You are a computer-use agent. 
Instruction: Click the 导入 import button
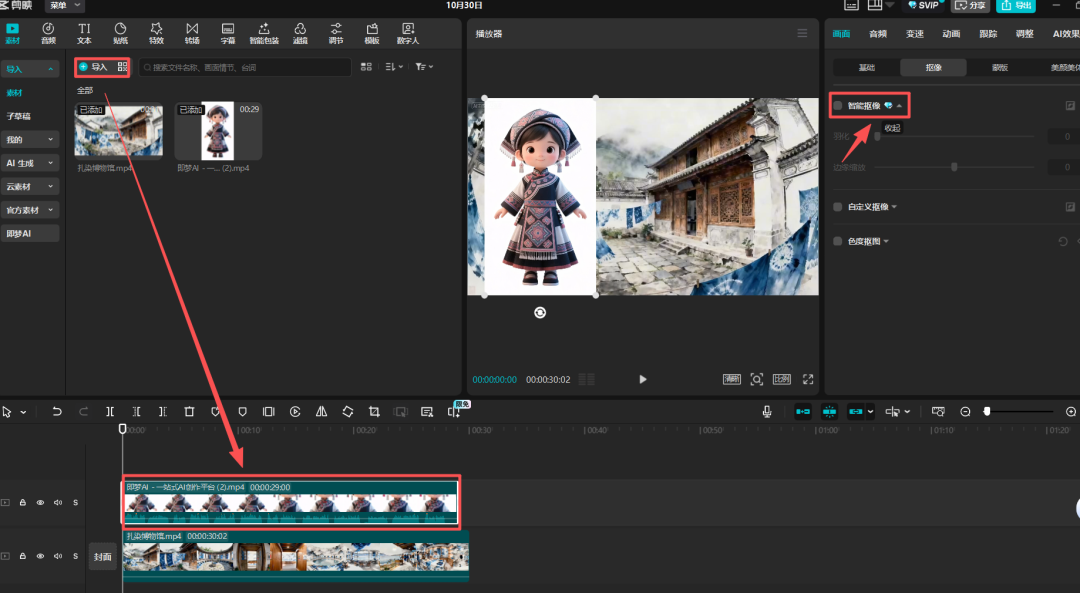tap(93, 67)
